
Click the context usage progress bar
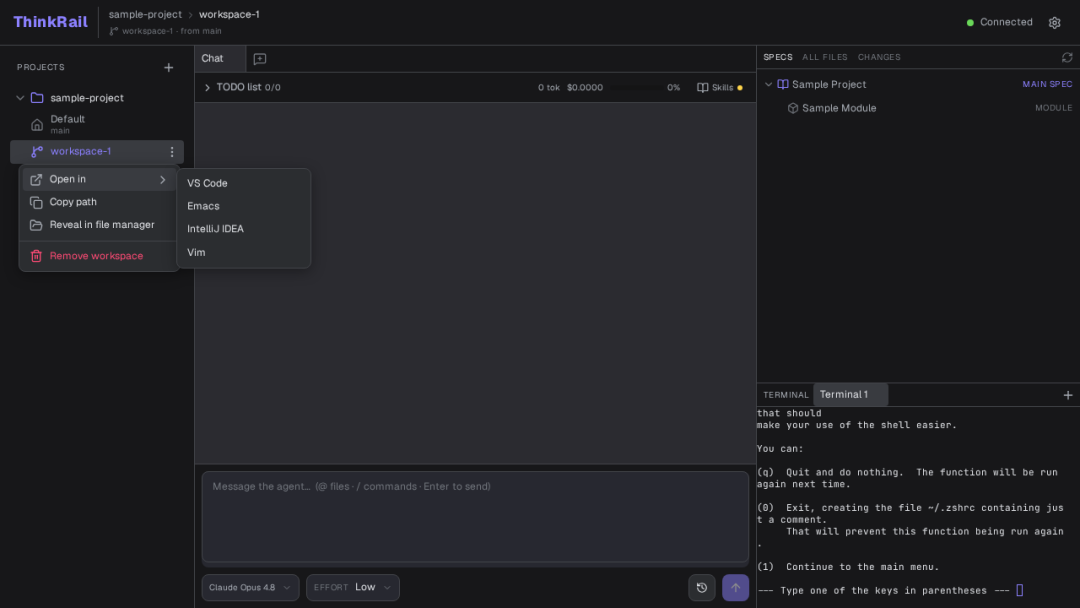point(634,87)
